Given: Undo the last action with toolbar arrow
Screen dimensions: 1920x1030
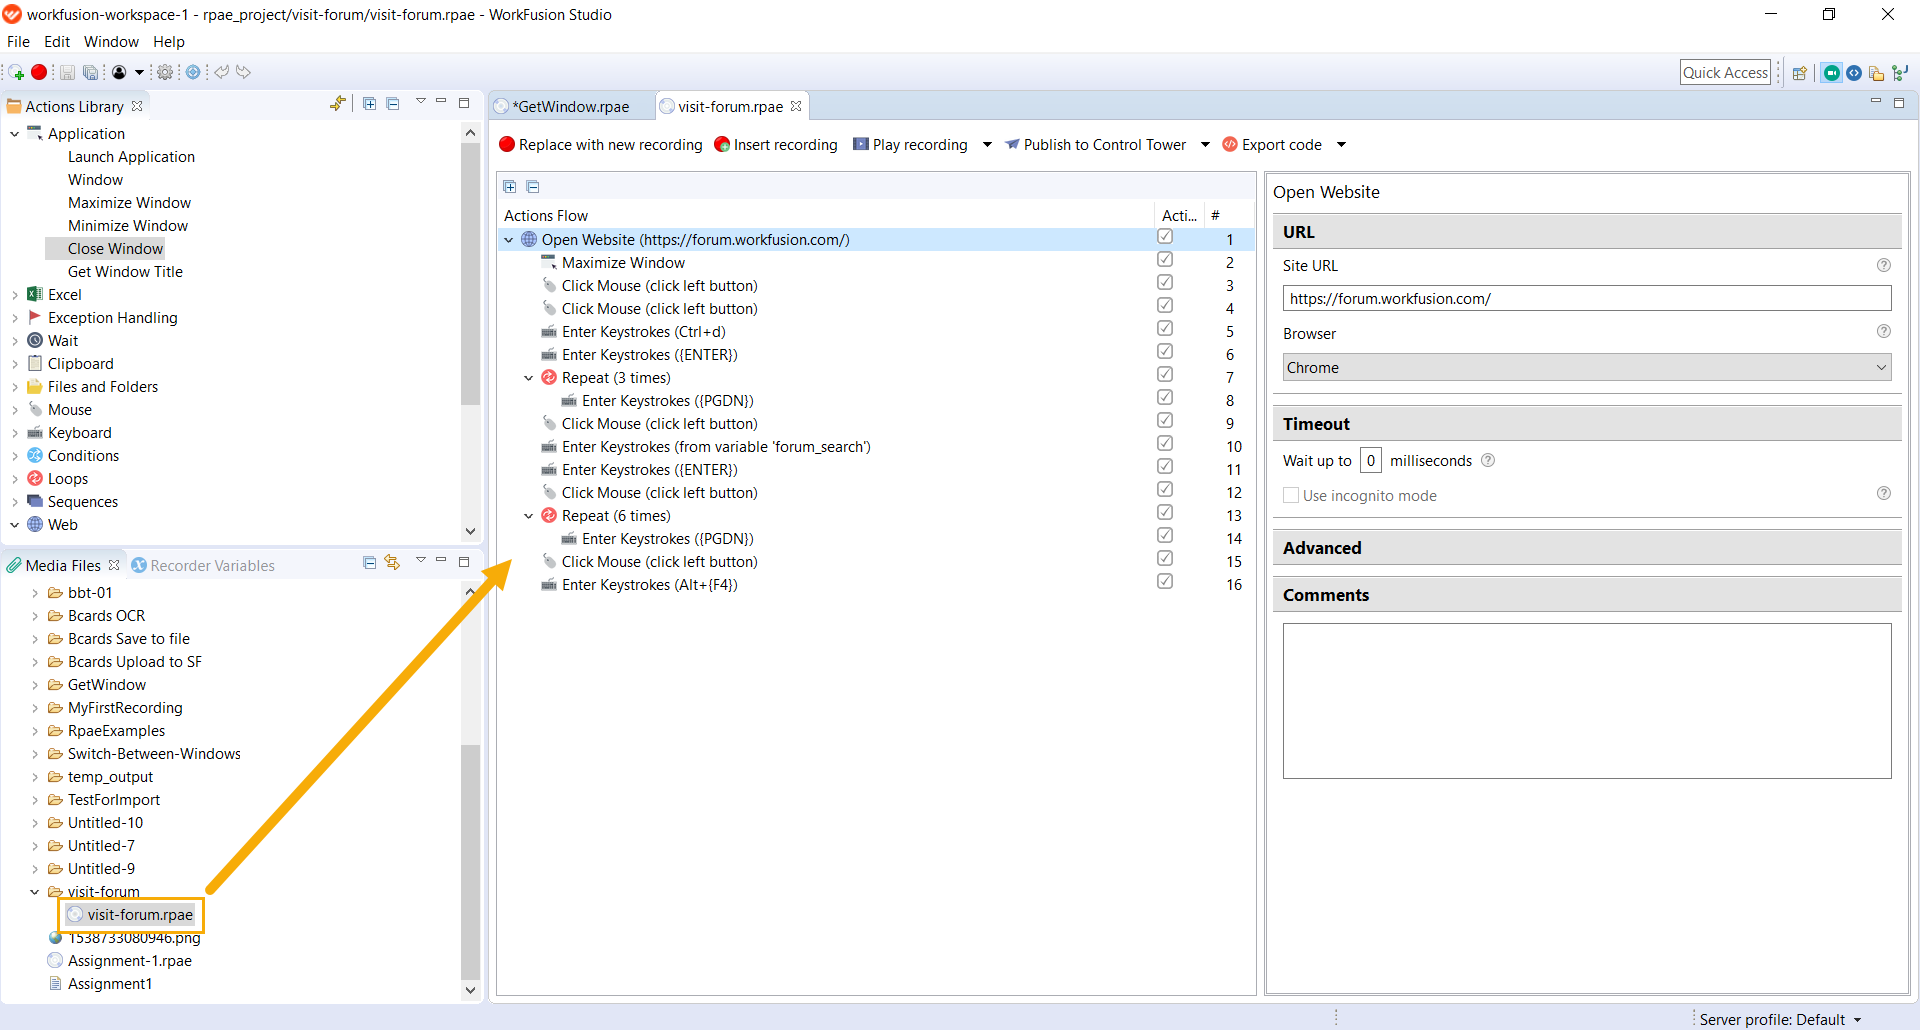Looking at the screenshot, I should 221,72.
